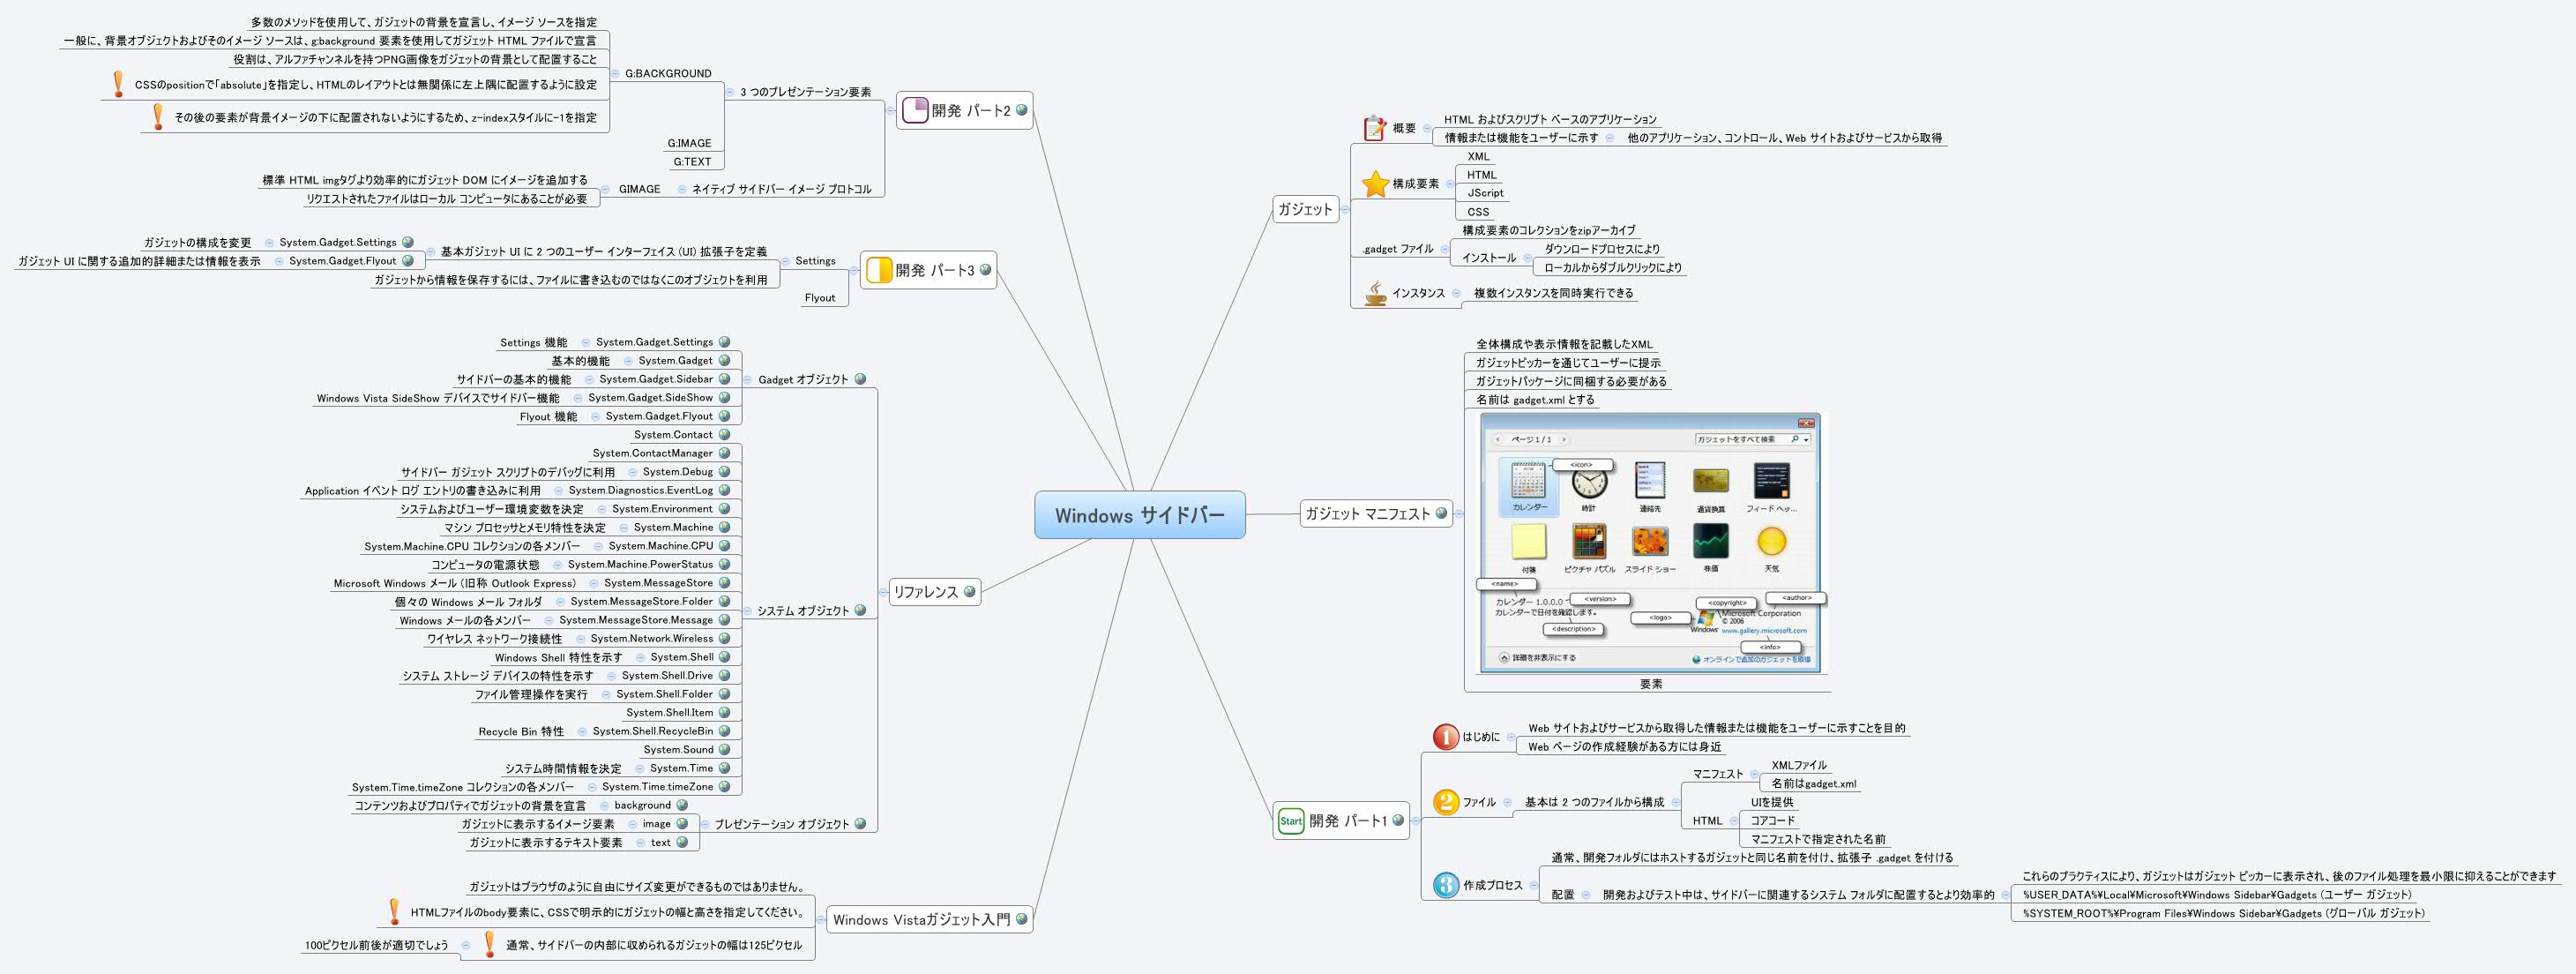
Task: Click the yellow chart icon on 開発 パート3
Action: coord(880,268)
